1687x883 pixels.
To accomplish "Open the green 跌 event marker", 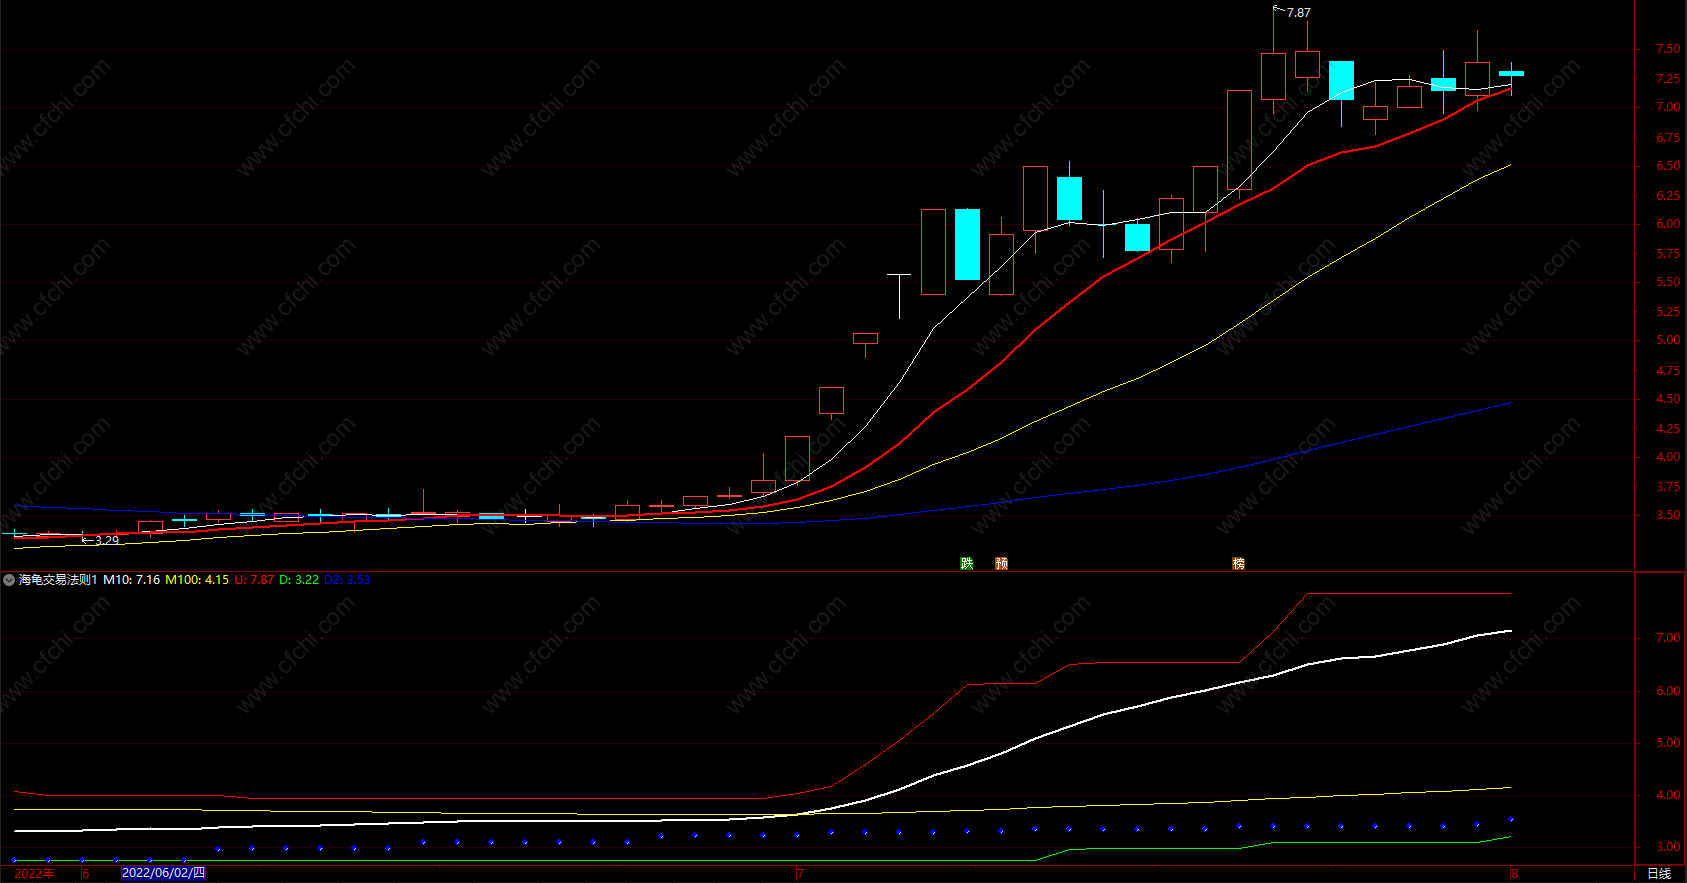I will coord(967,564).
